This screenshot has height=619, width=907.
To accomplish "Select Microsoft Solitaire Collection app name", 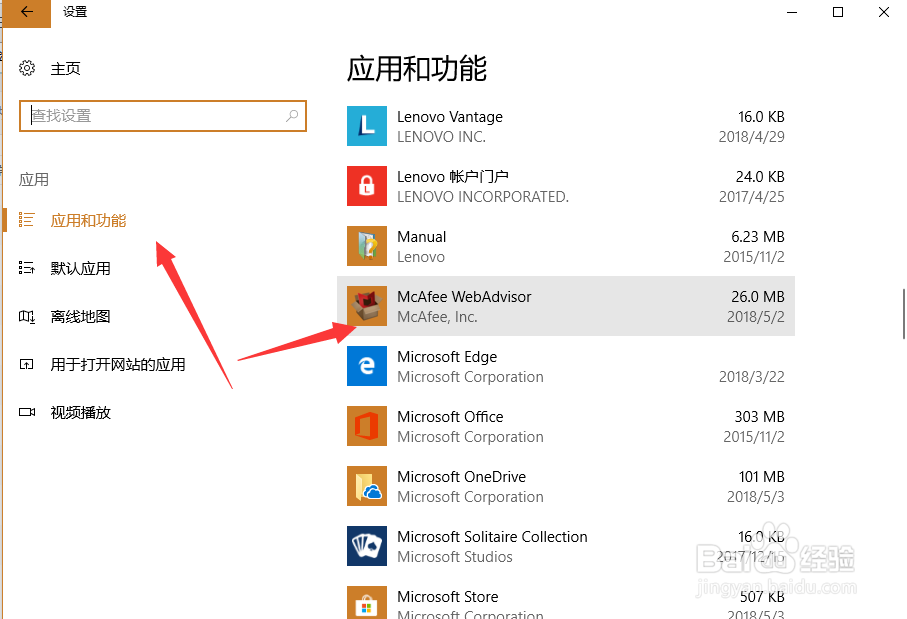I will pos(492,537).
